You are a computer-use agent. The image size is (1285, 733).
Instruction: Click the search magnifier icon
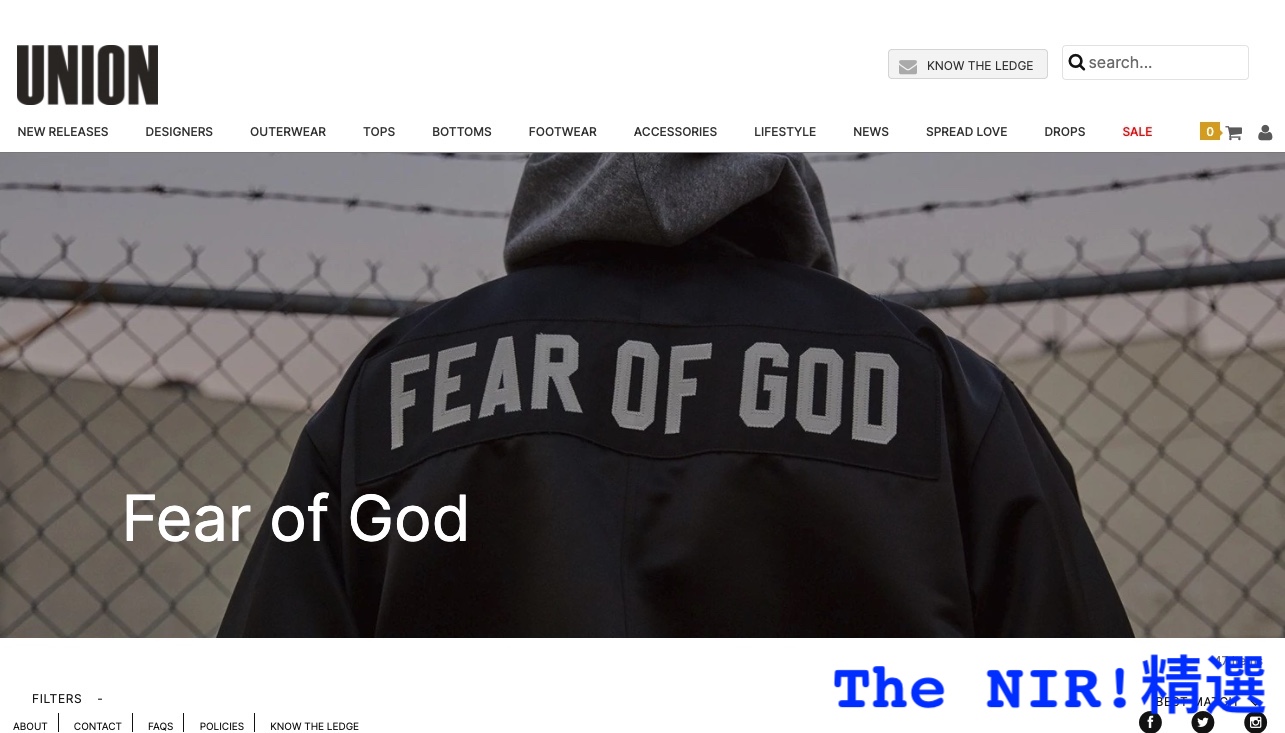pyautogui.click(x=1076, y=62)
